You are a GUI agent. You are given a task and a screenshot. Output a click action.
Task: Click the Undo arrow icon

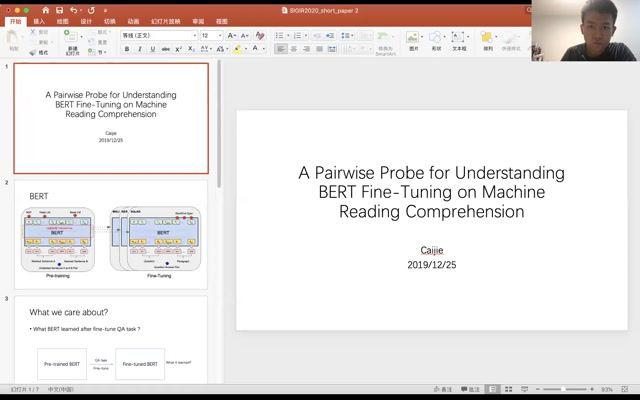pyautogui.click(x=74, y=9)
